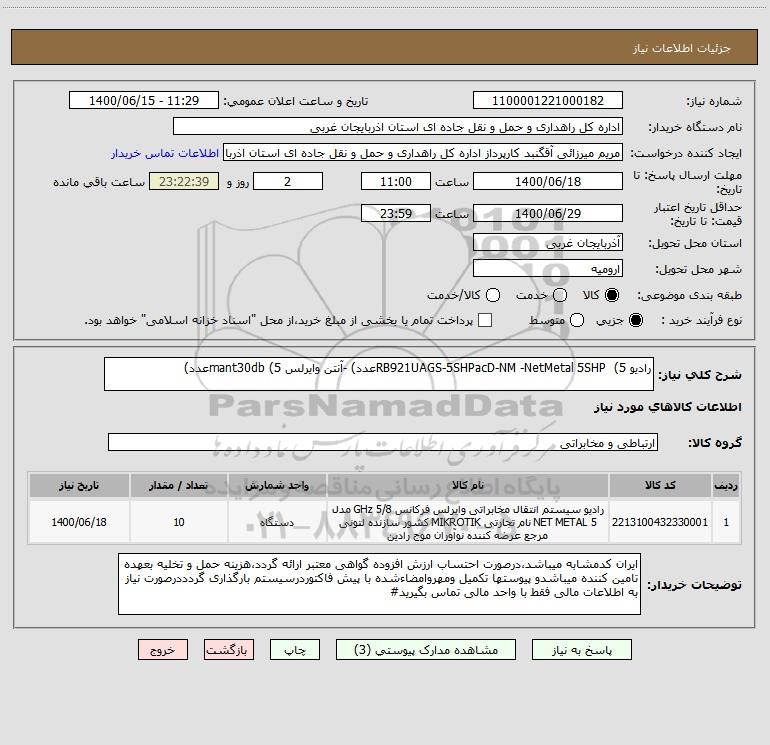Image resolution: width=770 pixels, height=745 pixels.
Task: Click the توضیحات خریدار notes text area
Action: tap(379, 583)
